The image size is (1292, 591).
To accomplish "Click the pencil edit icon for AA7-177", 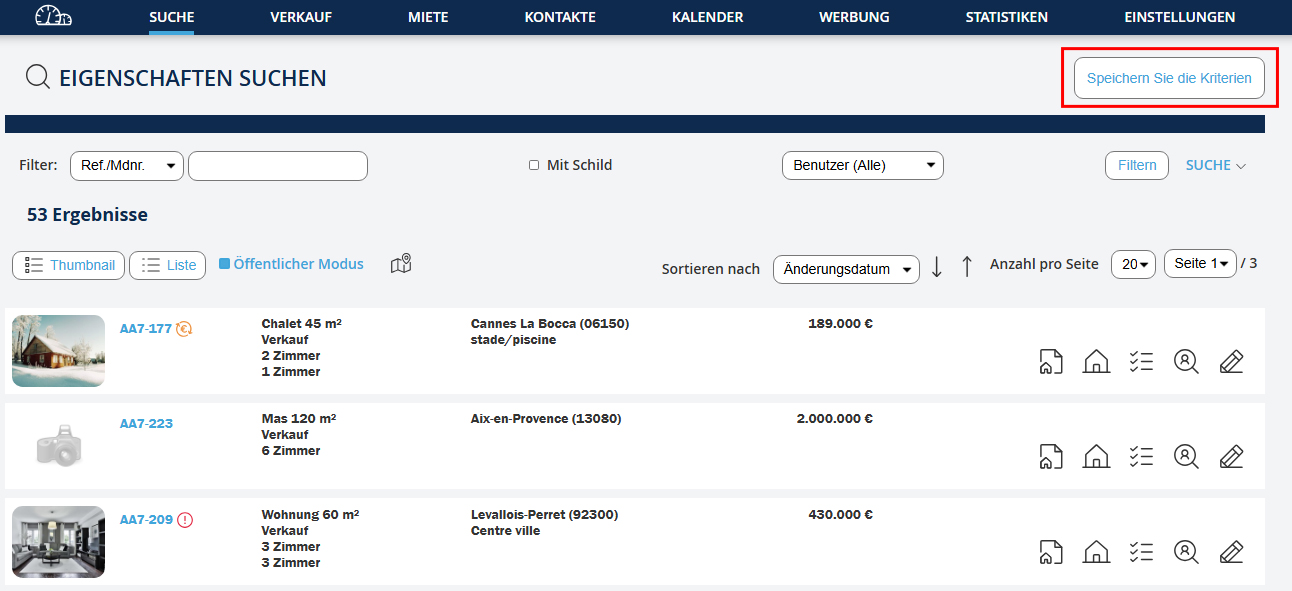I will click(x=1231, y=362).
